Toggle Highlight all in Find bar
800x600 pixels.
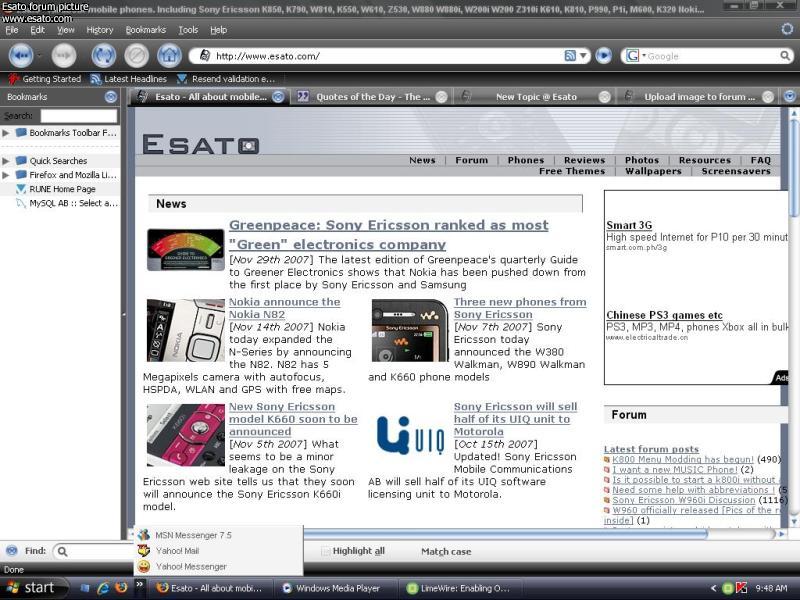(x=353, y=552)
